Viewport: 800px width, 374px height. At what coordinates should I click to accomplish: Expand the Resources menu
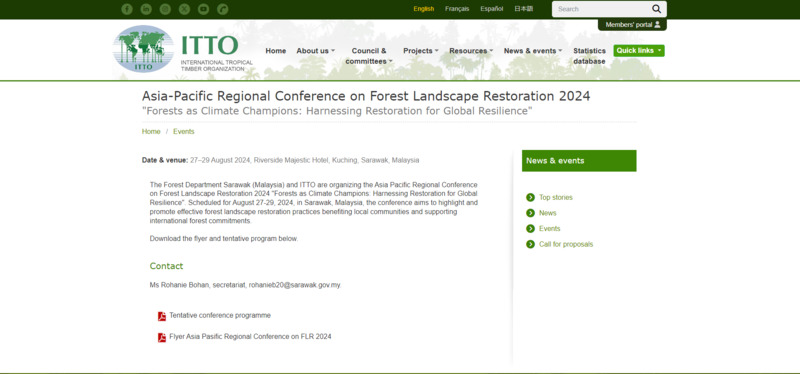[x=471, y=51]
